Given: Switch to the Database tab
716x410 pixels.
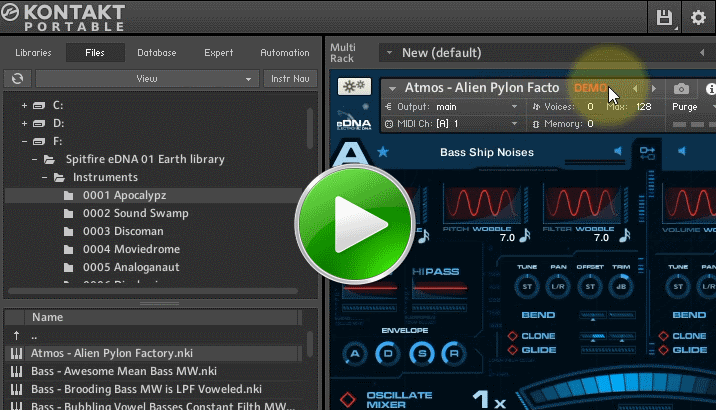Looking at the screenshot, I should click(156, 53).
